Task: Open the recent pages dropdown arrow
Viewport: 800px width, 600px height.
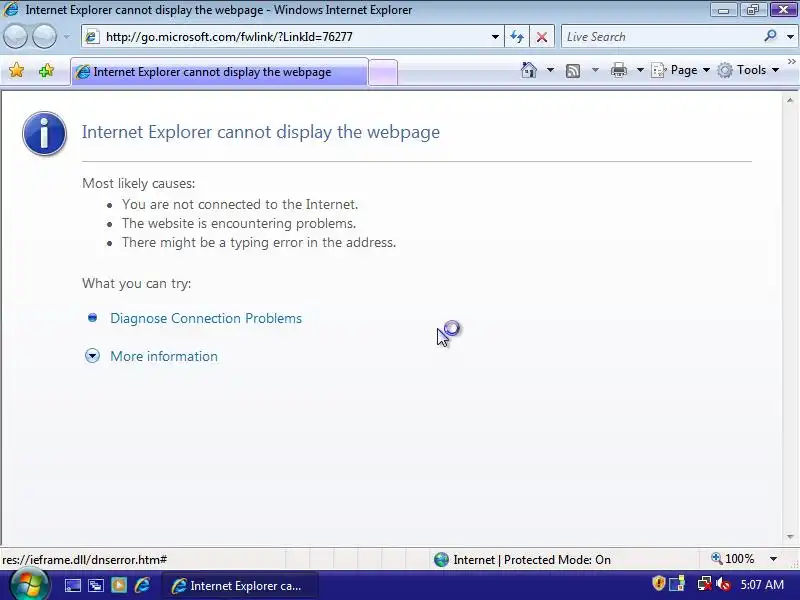Action: [67, 37]
